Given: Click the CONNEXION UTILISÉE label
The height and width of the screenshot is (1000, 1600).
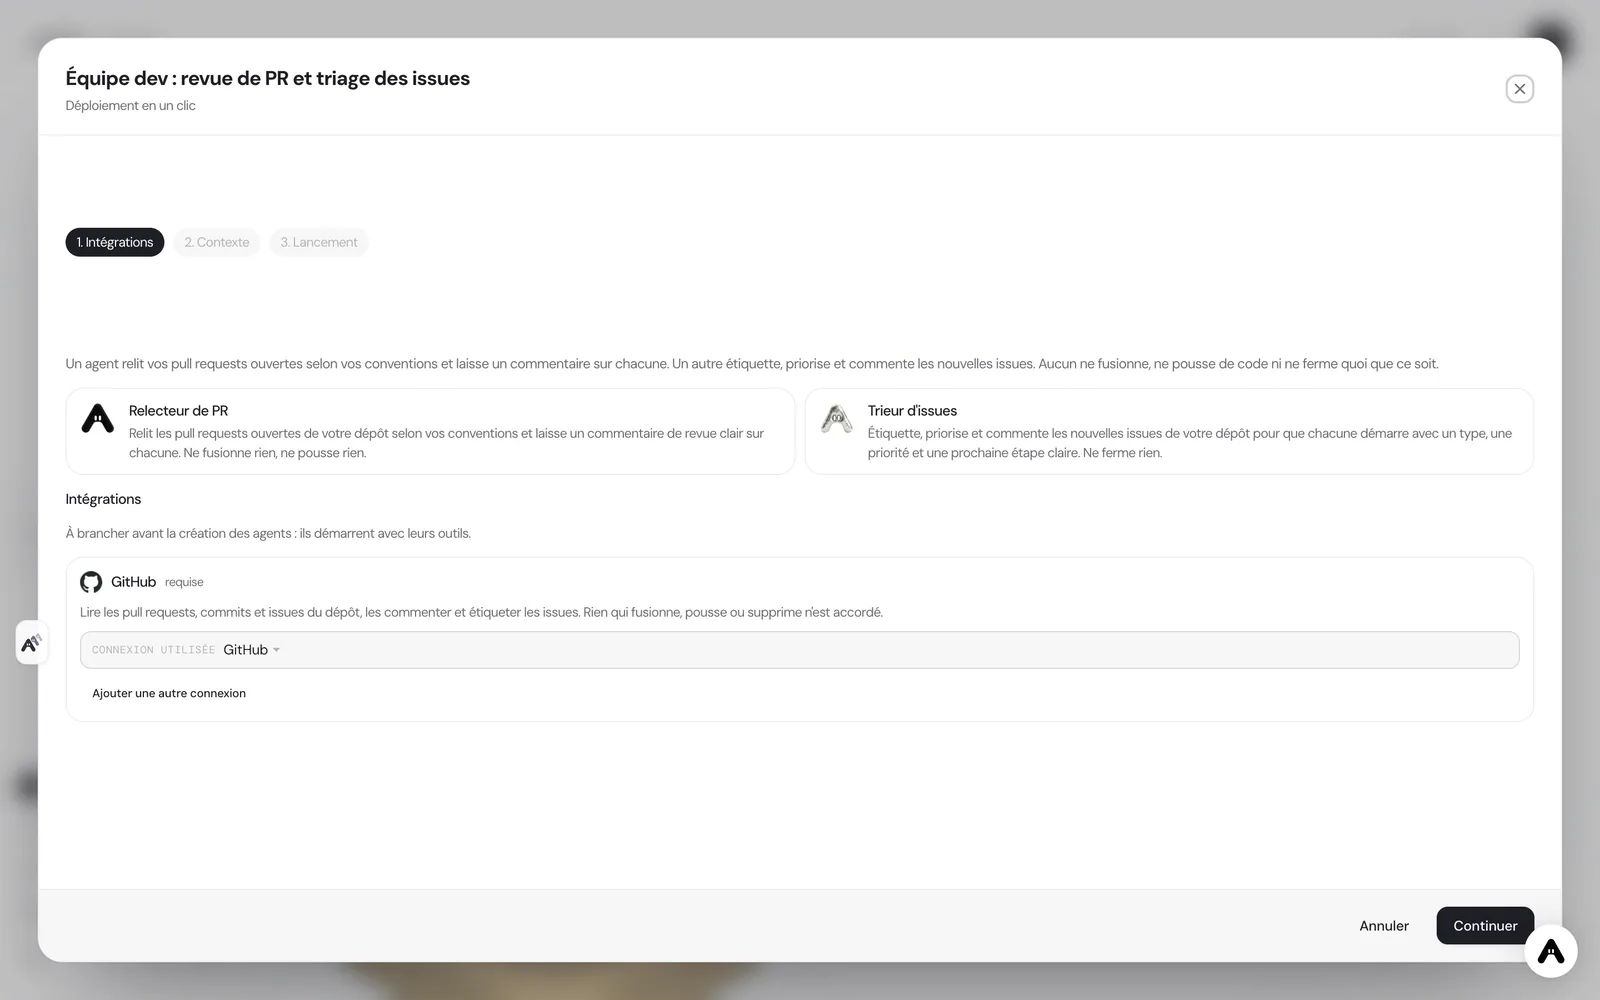Looking at the screenshot, I should (x=153, y=650).
